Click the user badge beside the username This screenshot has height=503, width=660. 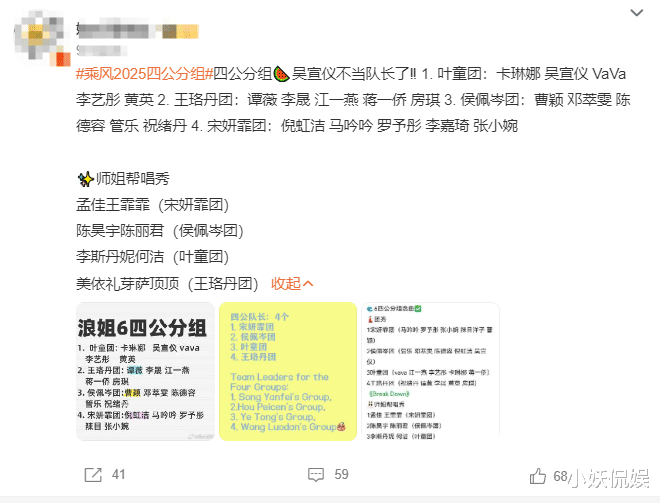tap(181, 32)
